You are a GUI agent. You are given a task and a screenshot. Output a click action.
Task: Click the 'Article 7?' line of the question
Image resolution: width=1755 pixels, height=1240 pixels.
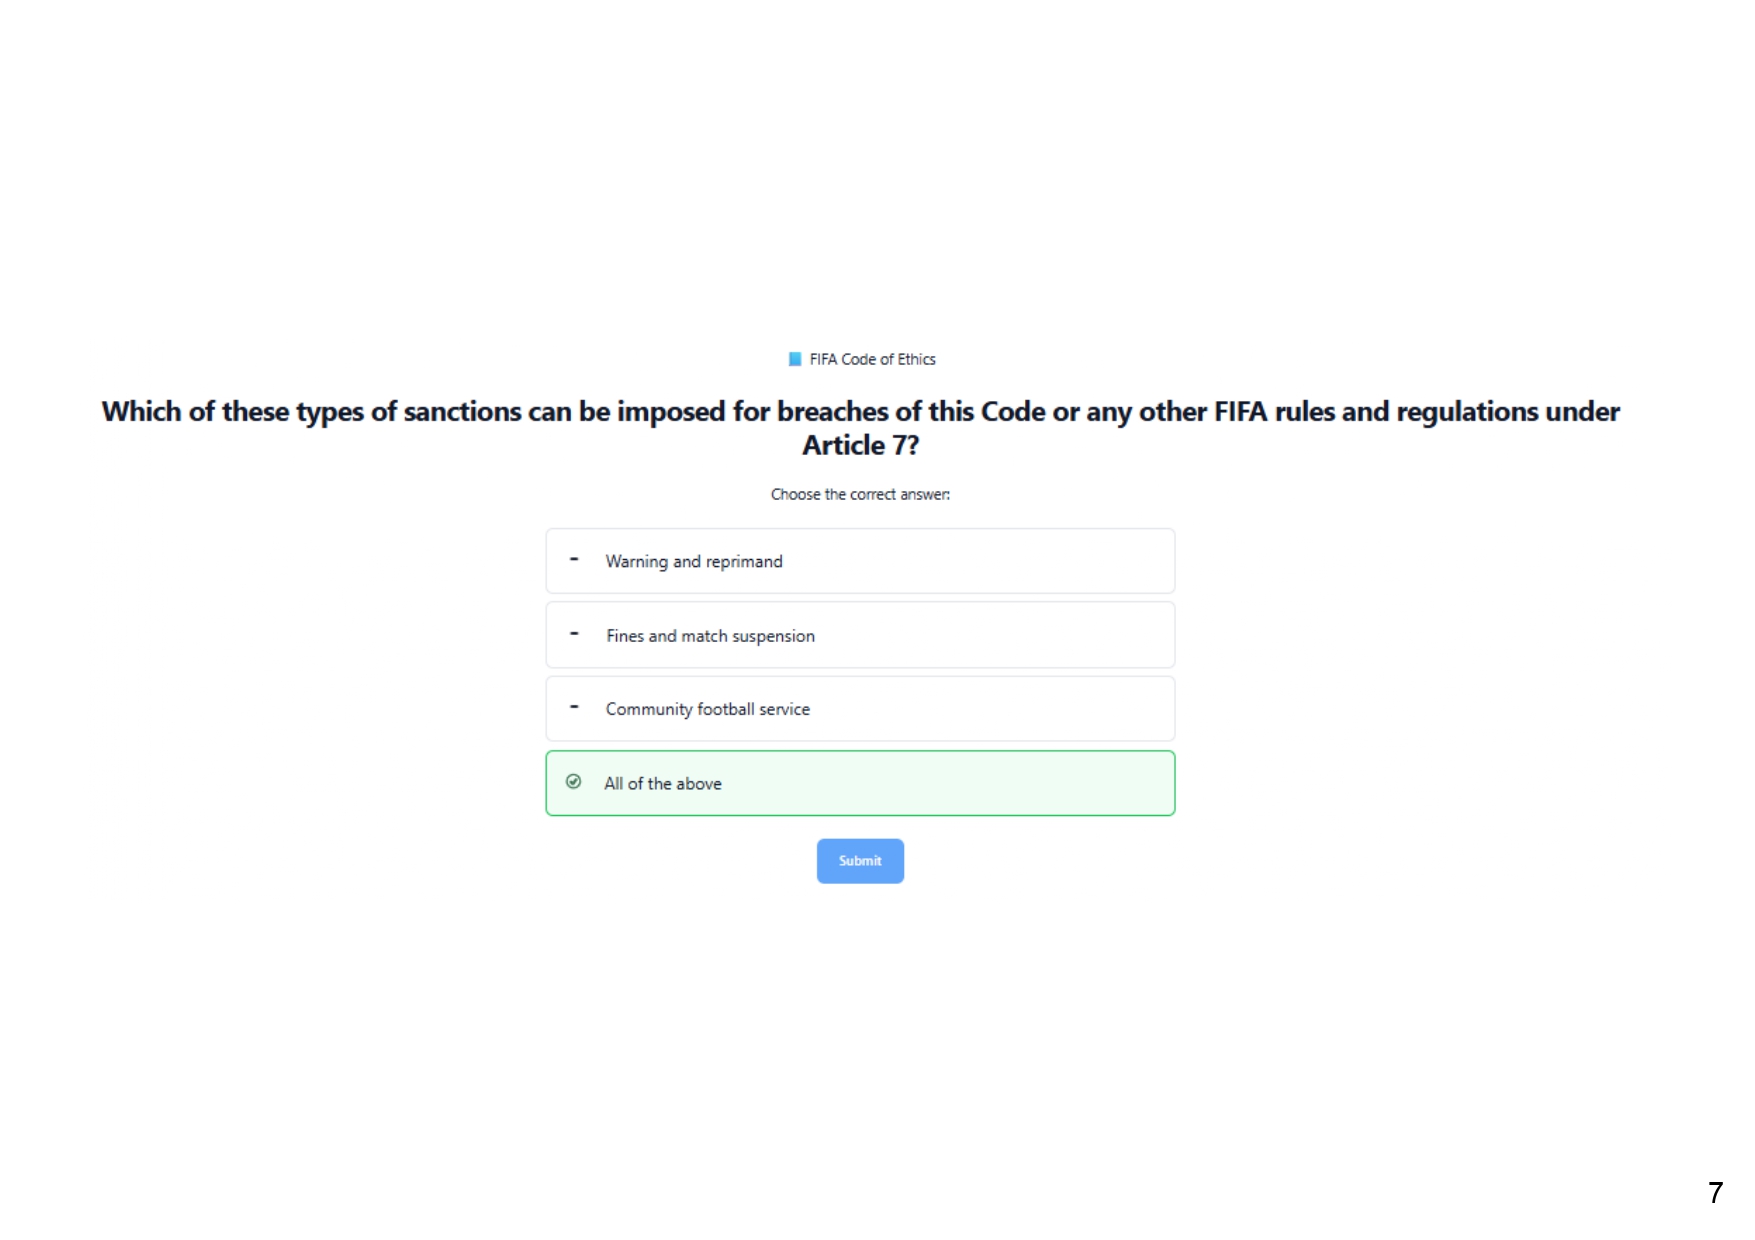click(860, 445)
